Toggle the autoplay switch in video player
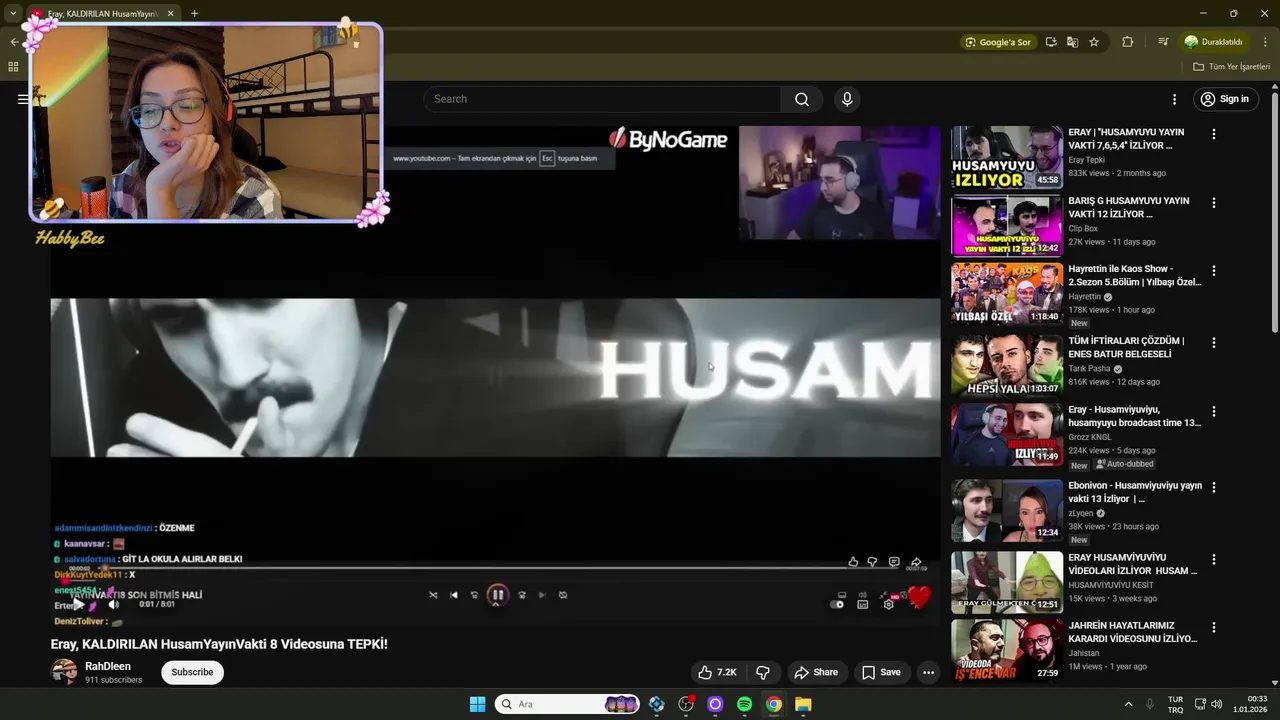This screenshot has width=1280, height=720. point(839,604)
